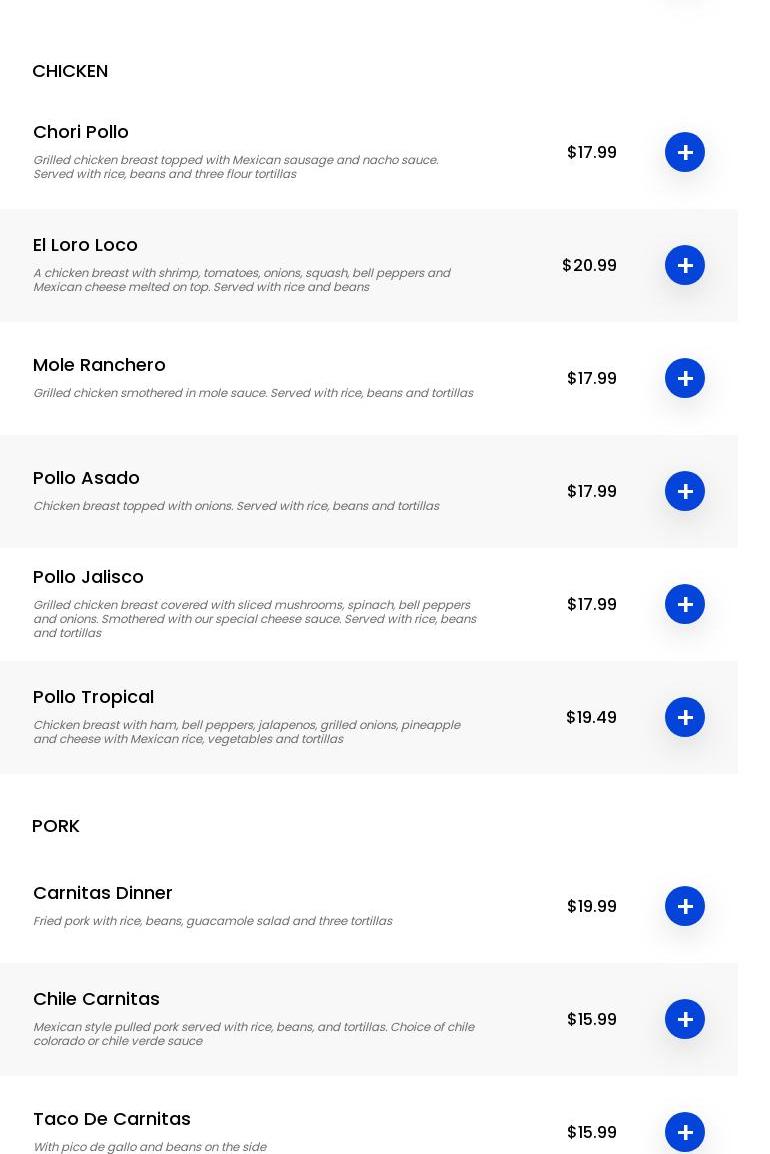Add Carnitas Dinner with the plus button
770x1154 pixels.
click(685, 906)
